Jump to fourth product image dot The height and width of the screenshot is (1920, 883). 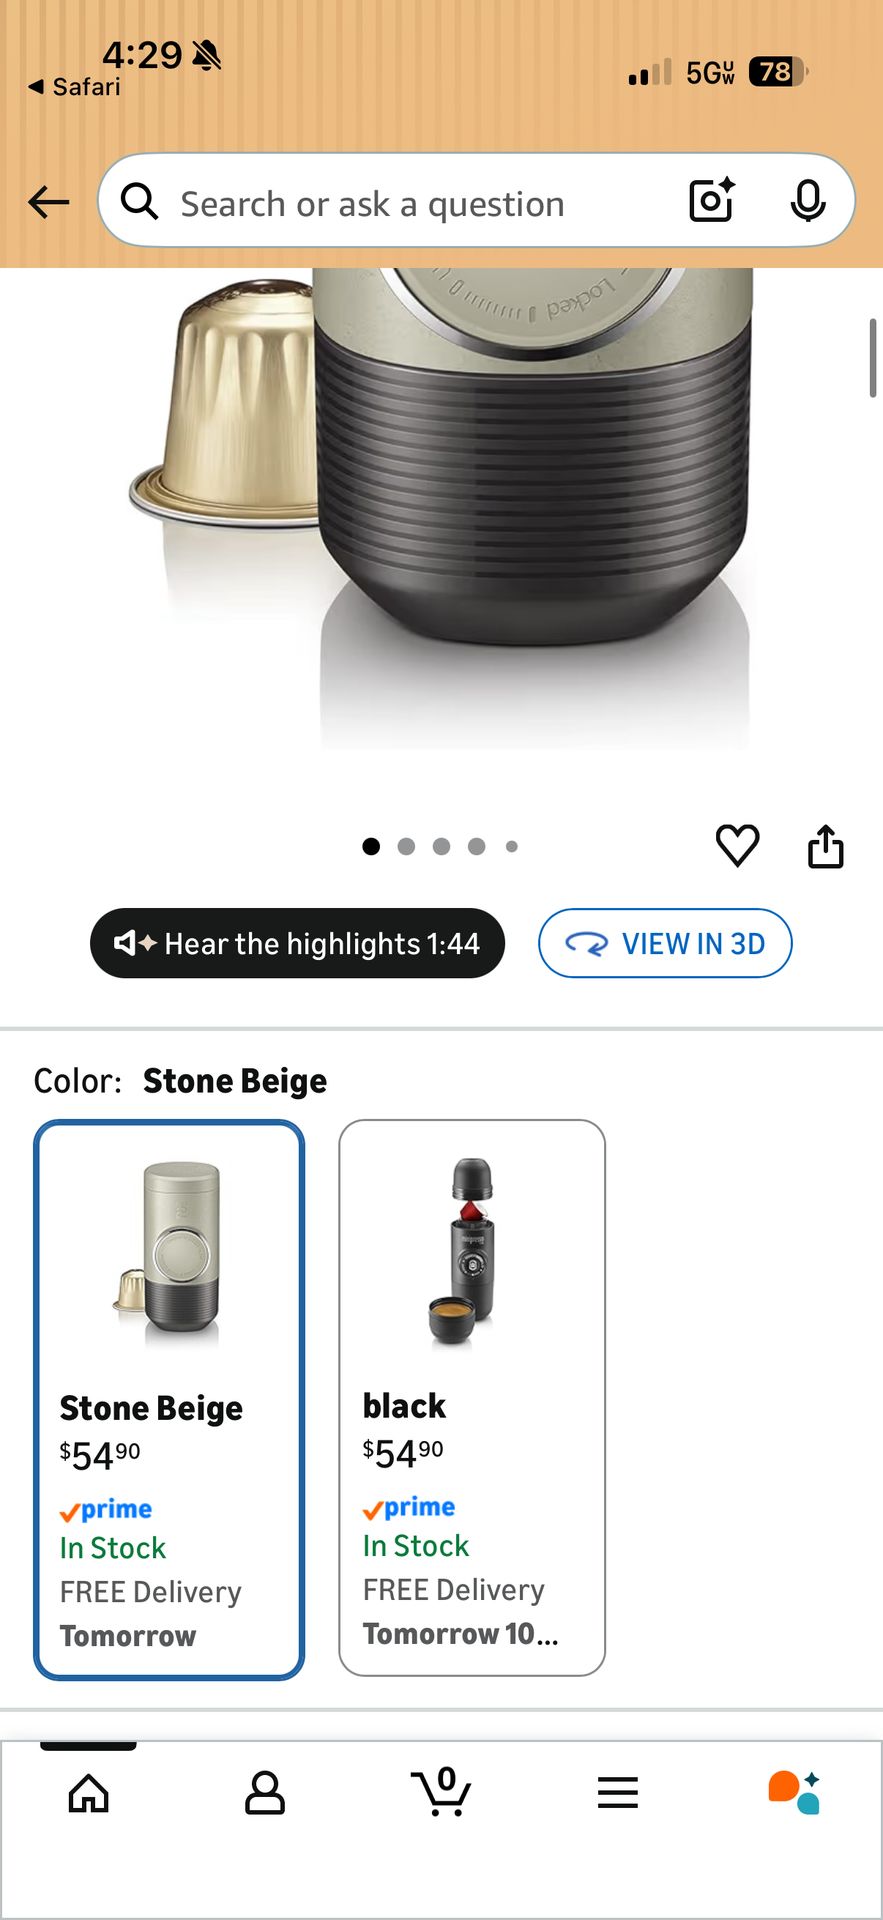(x=477, y=847)
